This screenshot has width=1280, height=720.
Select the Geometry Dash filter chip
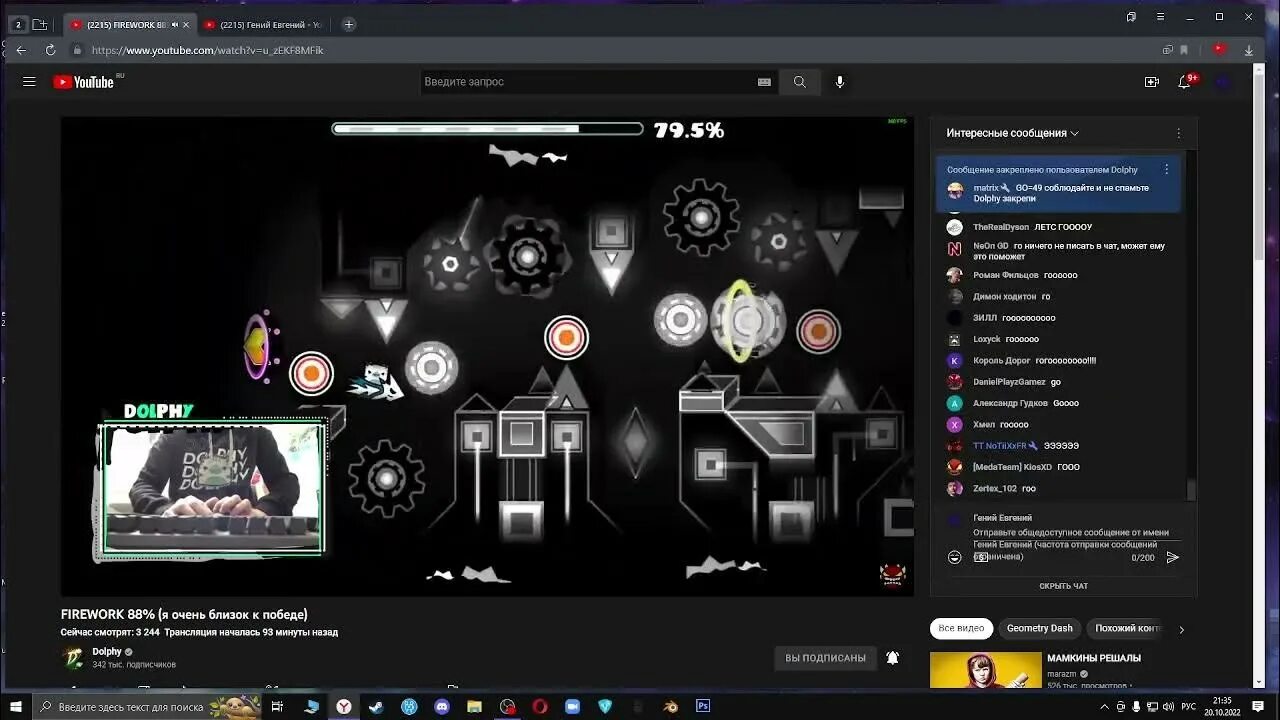[1040, 628]
